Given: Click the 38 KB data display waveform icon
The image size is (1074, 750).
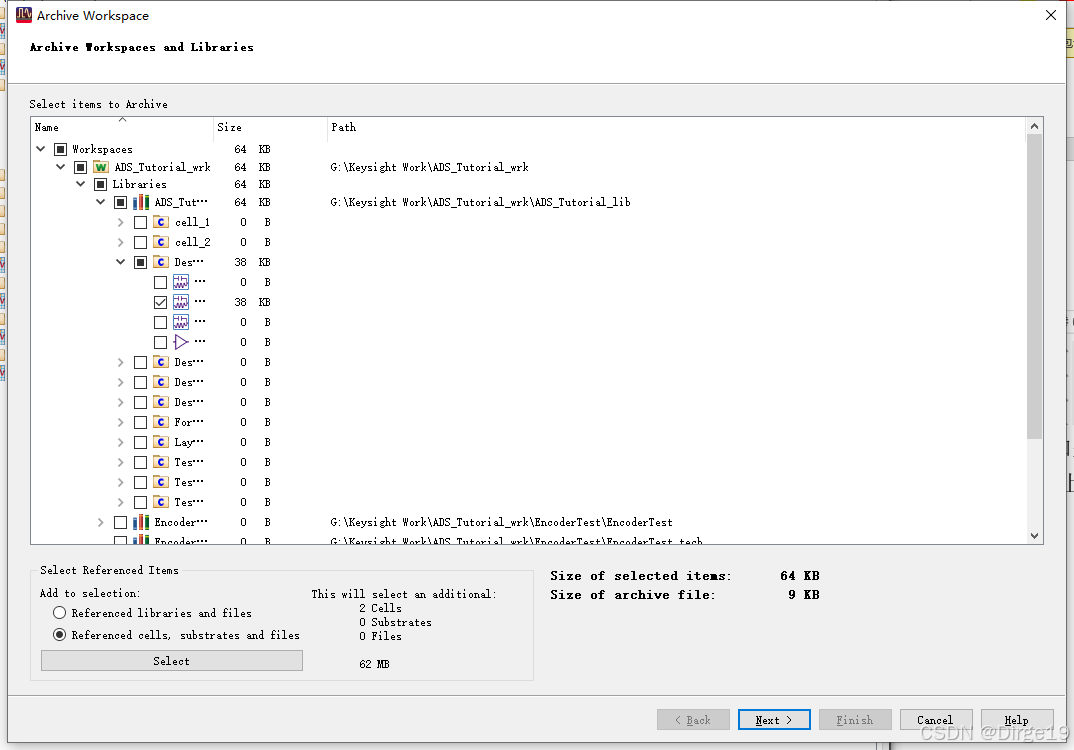Looking at the screenshot, I should 182,301.
